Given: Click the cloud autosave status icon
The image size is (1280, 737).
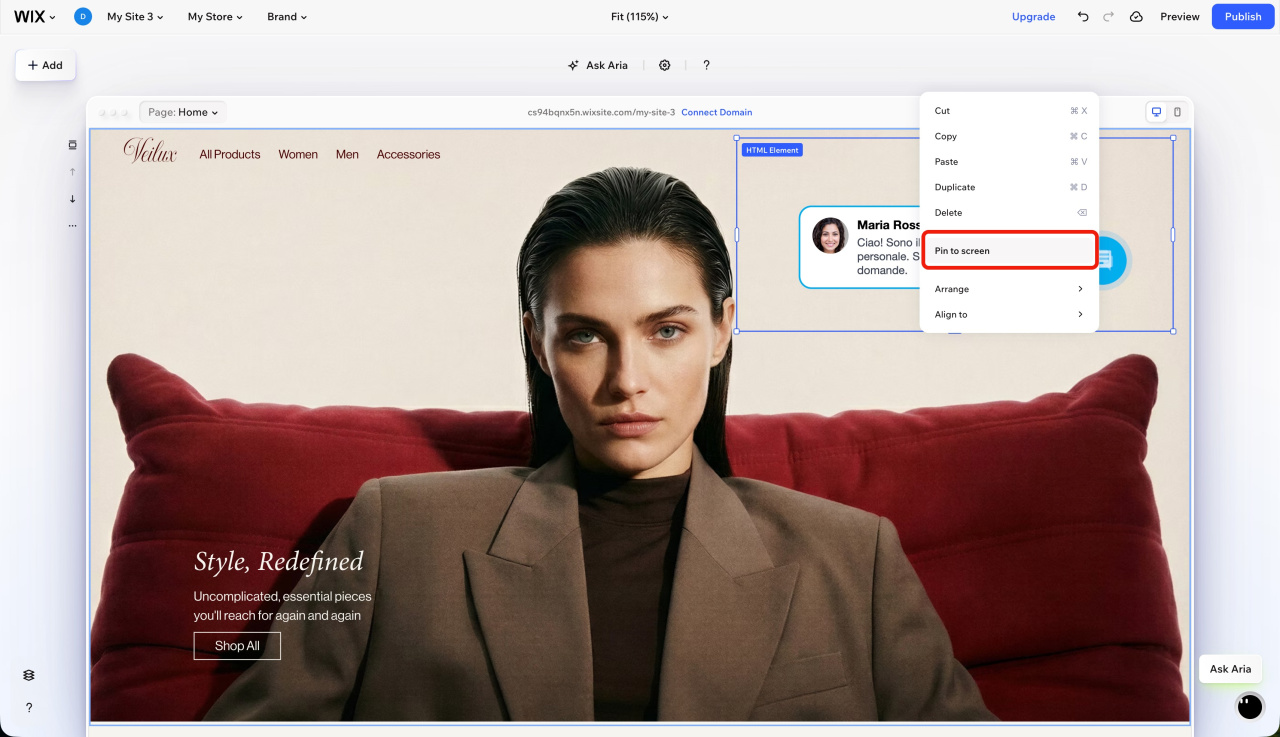Looking at the screenshot, I should point(1136,17).
